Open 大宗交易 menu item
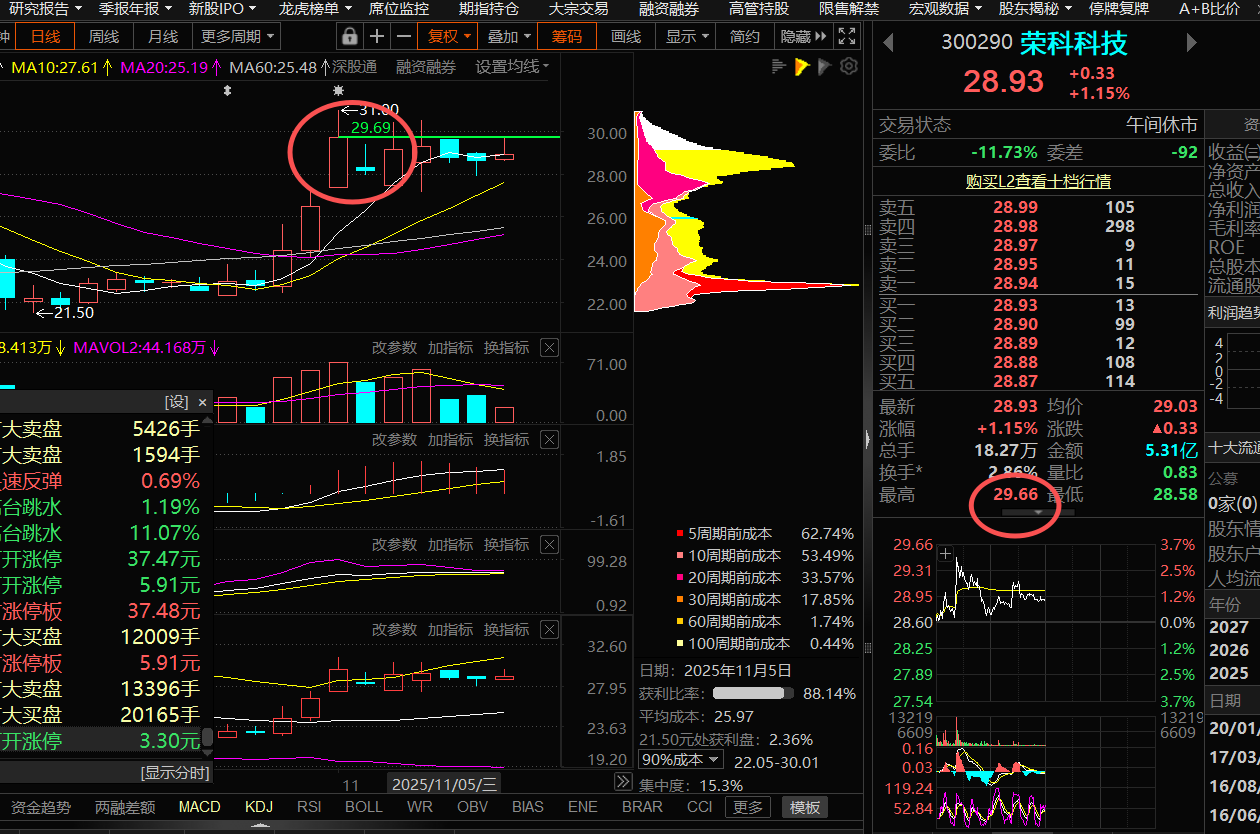The width and height of the screenshot is (1260, 834). point(578,9)
